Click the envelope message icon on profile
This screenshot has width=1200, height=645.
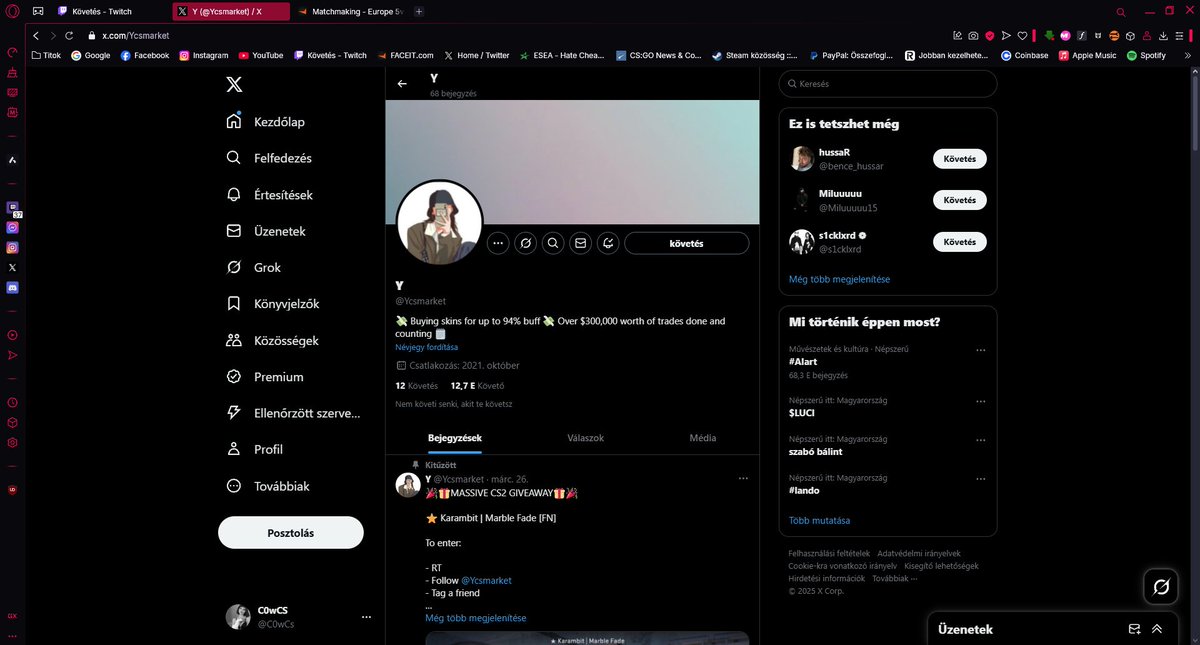(580, 243)
